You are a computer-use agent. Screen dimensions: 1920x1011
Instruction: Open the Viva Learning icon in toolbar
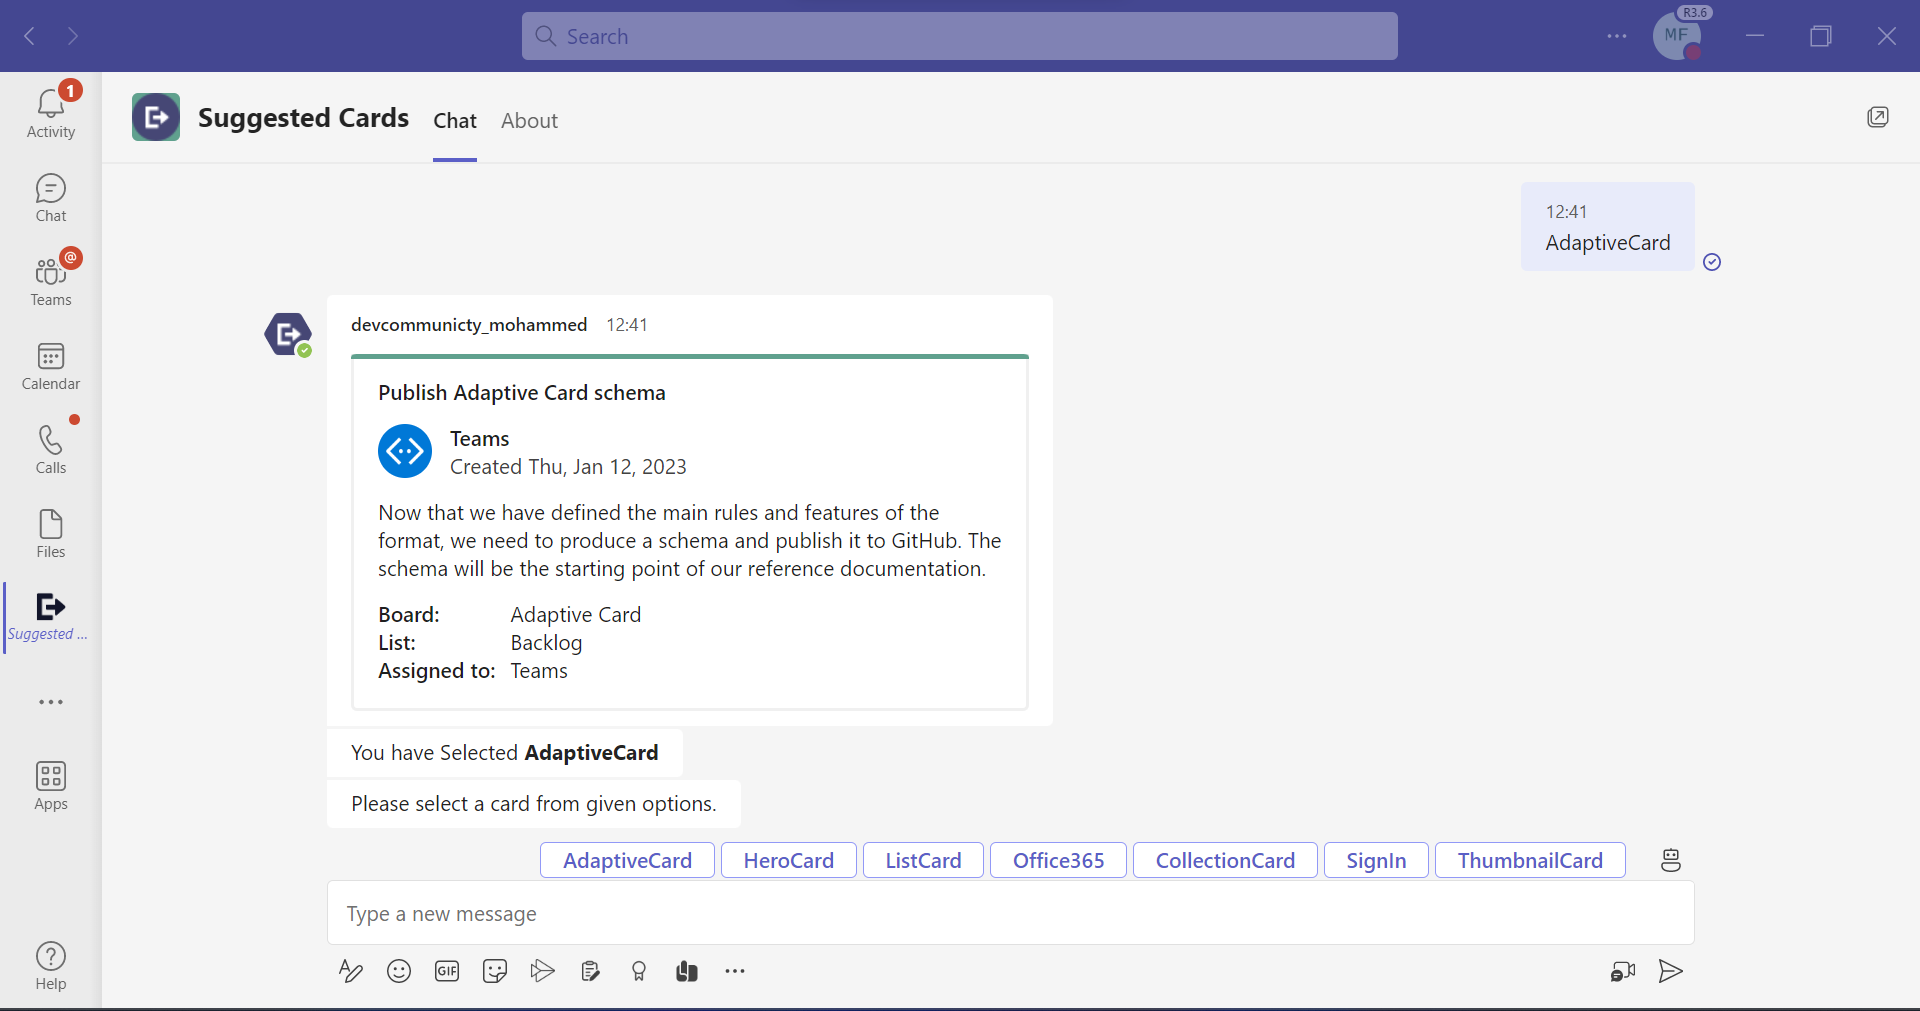point(687,971)
